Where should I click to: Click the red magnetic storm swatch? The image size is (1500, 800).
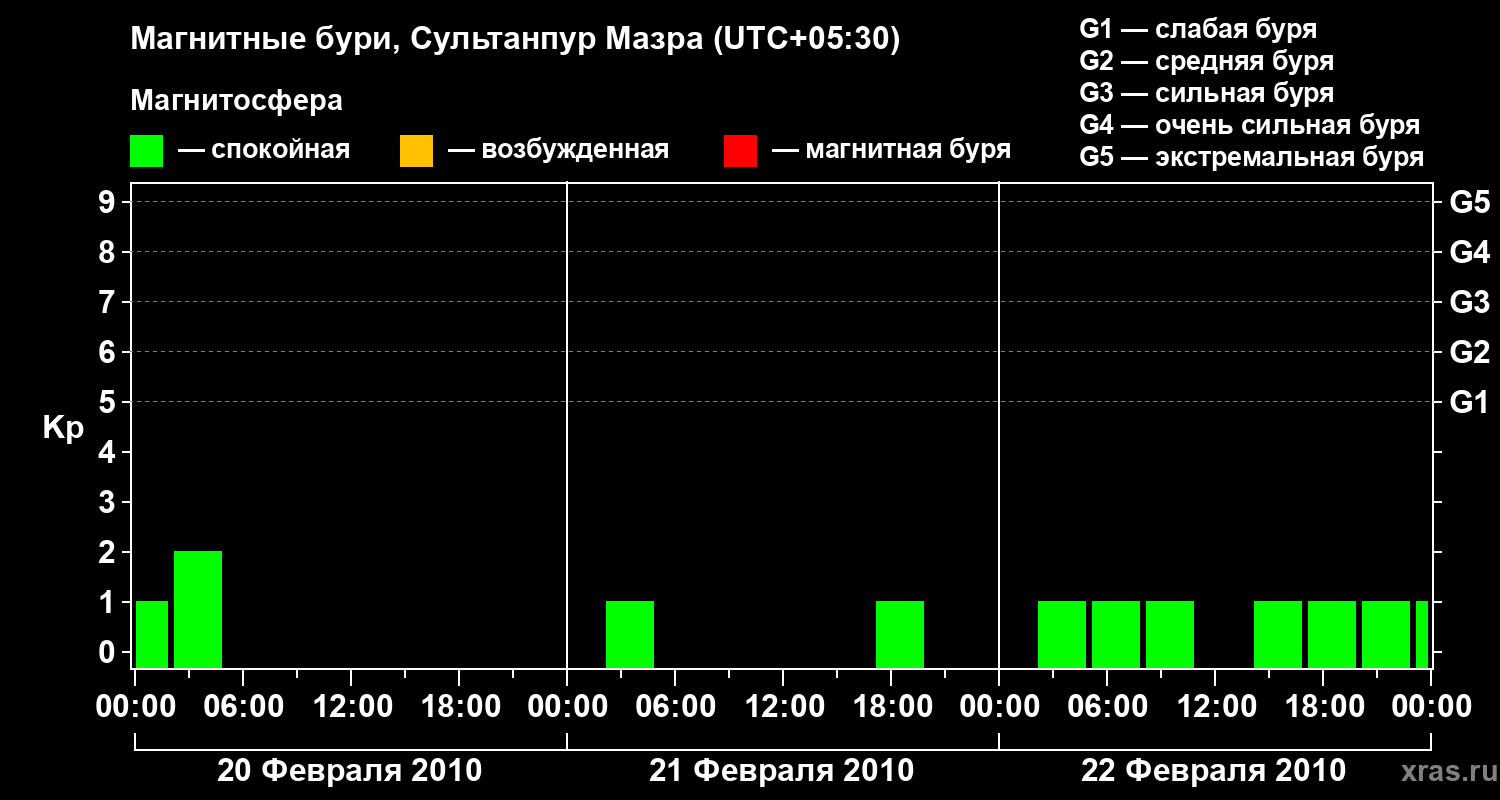(x=740, y=151)
